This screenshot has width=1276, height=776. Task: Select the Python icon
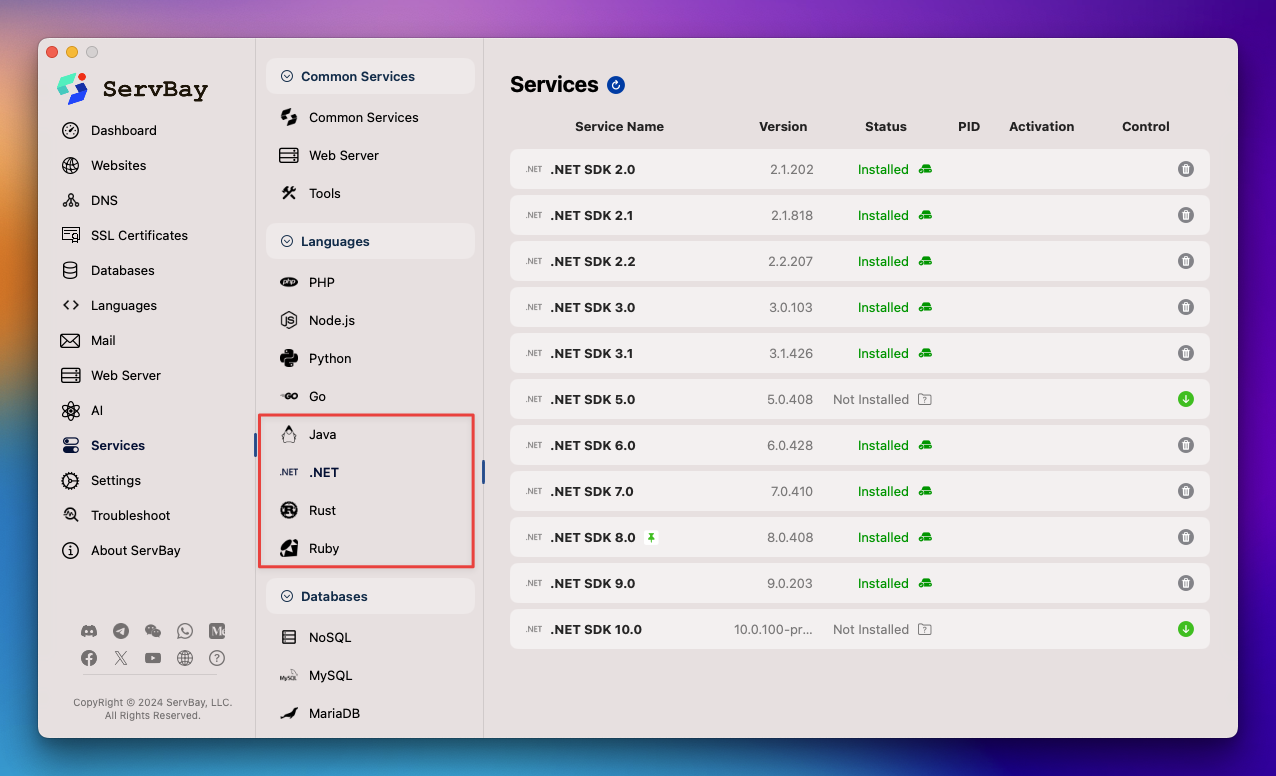click(x=289, y=358)
